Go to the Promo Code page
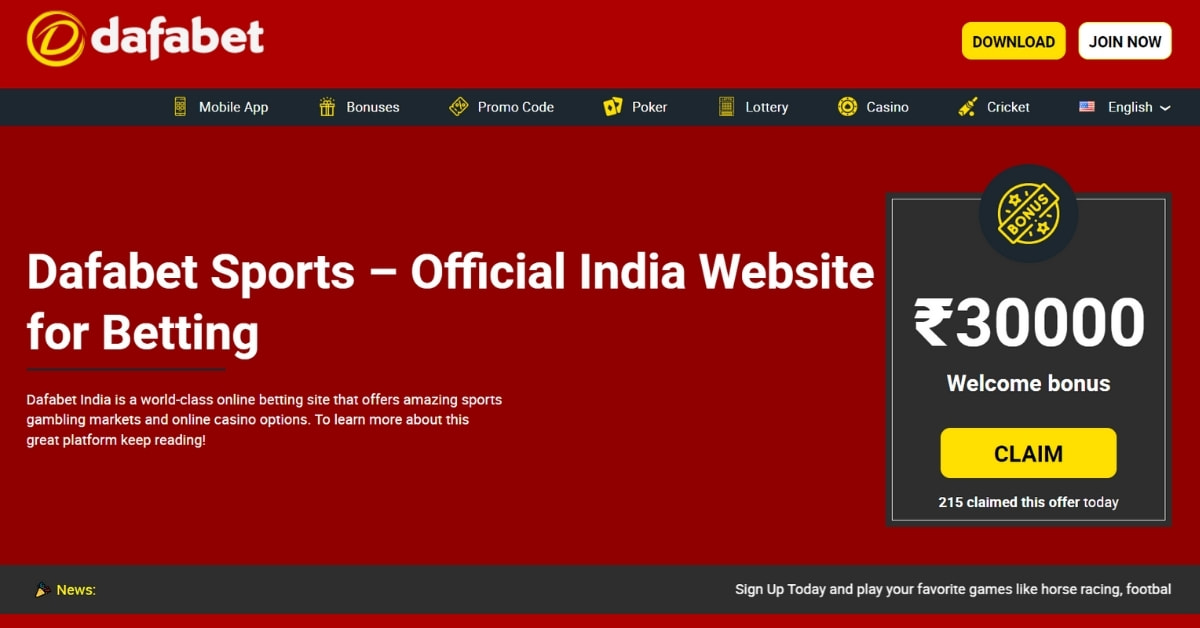The height and width of the screenshot is (628, 1200). (x=502, y=107)
